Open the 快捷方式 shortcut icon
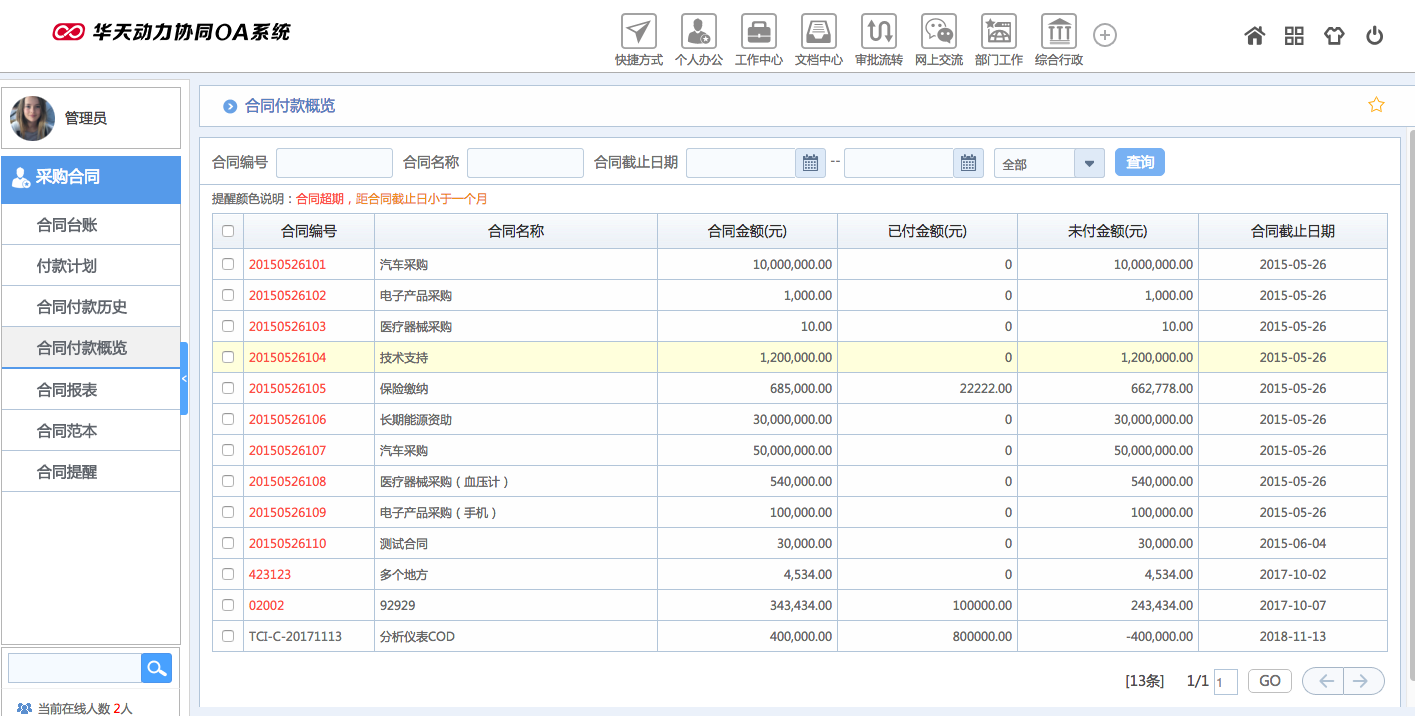The image size is (1415, 716). pos(639,32)
